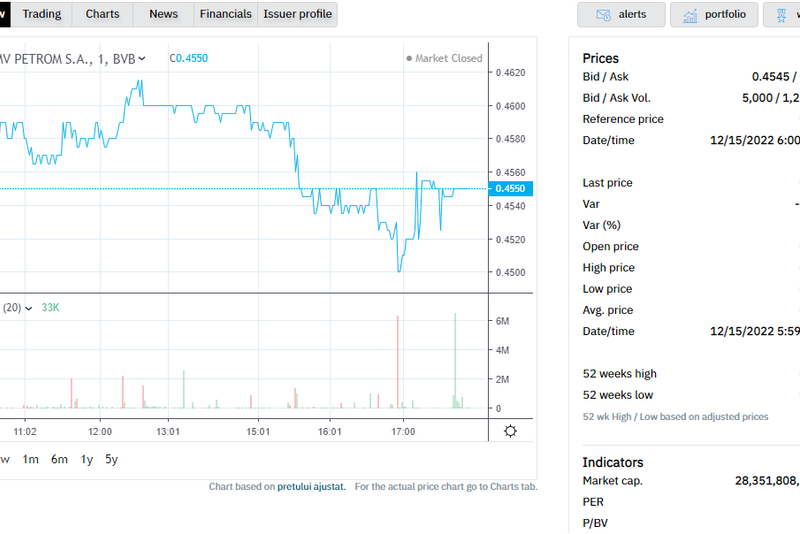Click the alerts envelope icon
Viewport: 800px width, 534px height.
603,15
